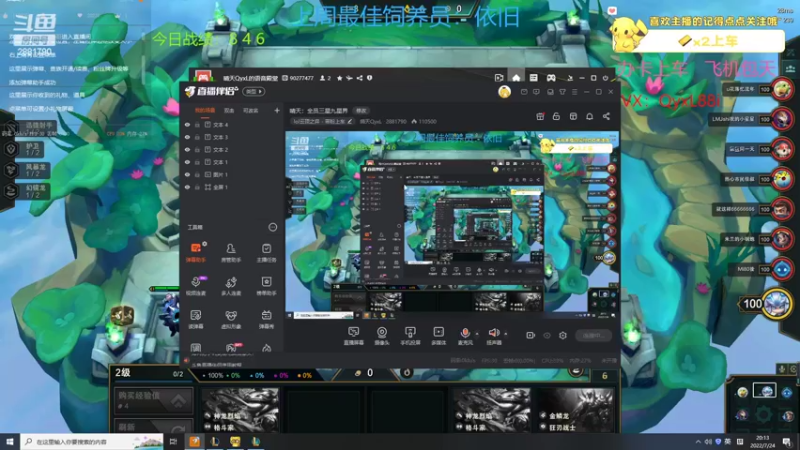
Task: Toggle preview eye icon near settings gear
Action: pos(546,335)
